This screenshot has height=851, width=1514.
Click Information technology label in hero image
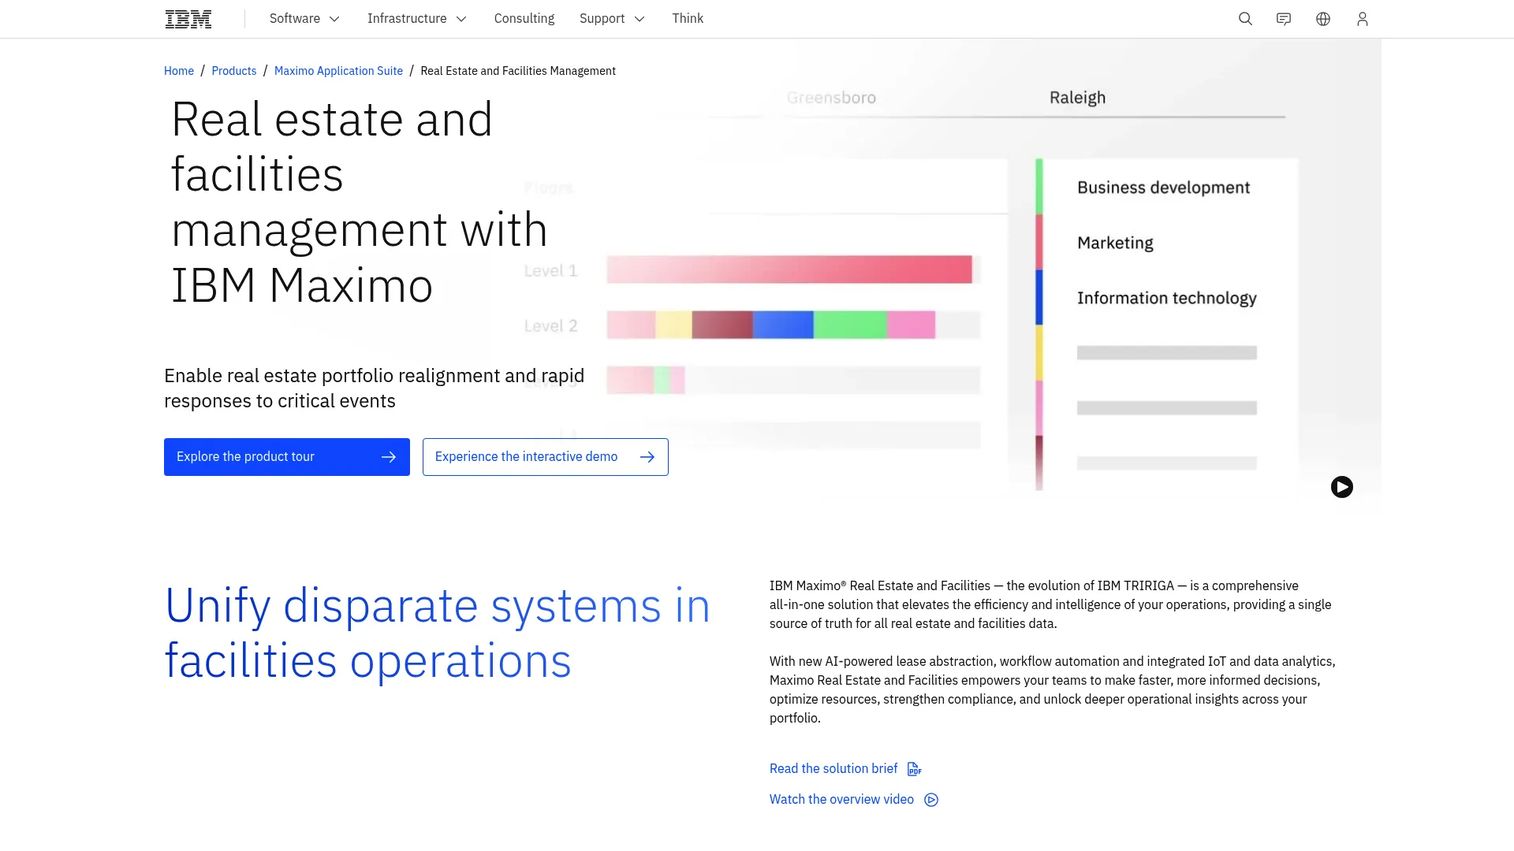pyautogui.click(x=1166, y=298)
